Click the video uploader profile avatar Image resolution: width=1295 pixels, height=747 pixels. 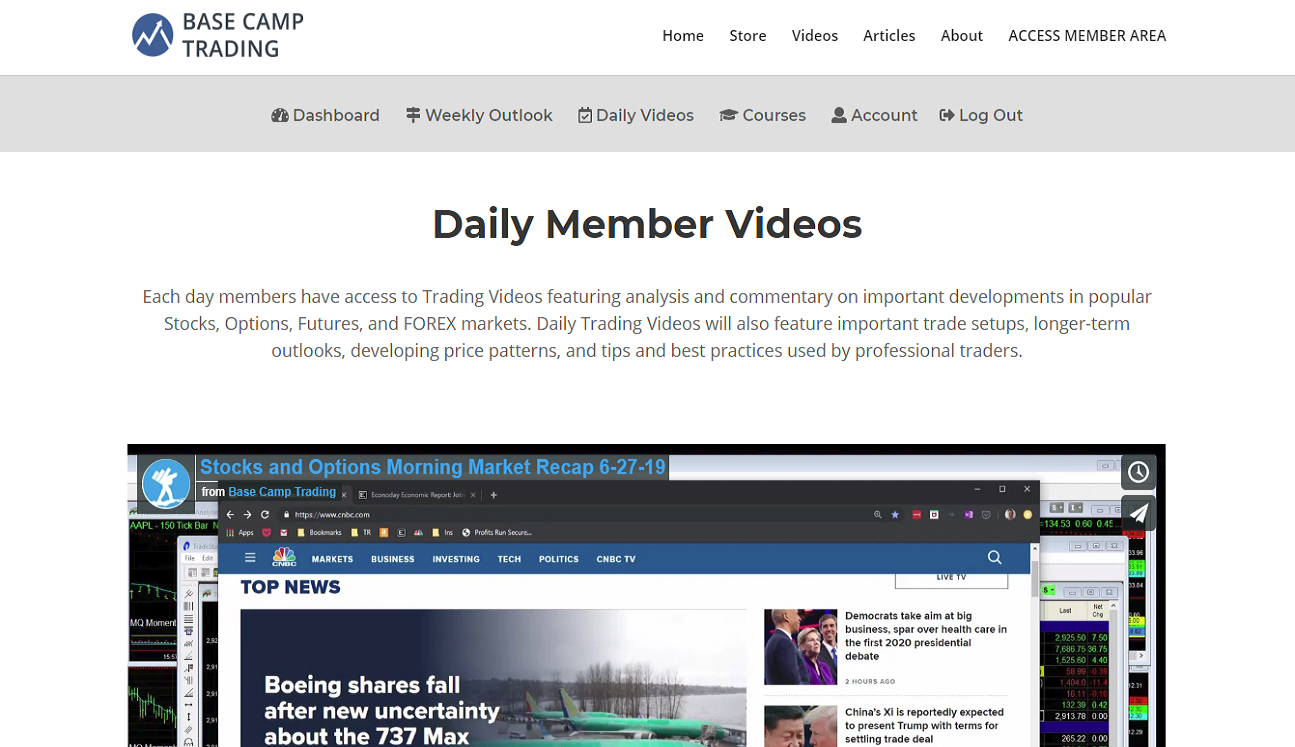(166, 483)
